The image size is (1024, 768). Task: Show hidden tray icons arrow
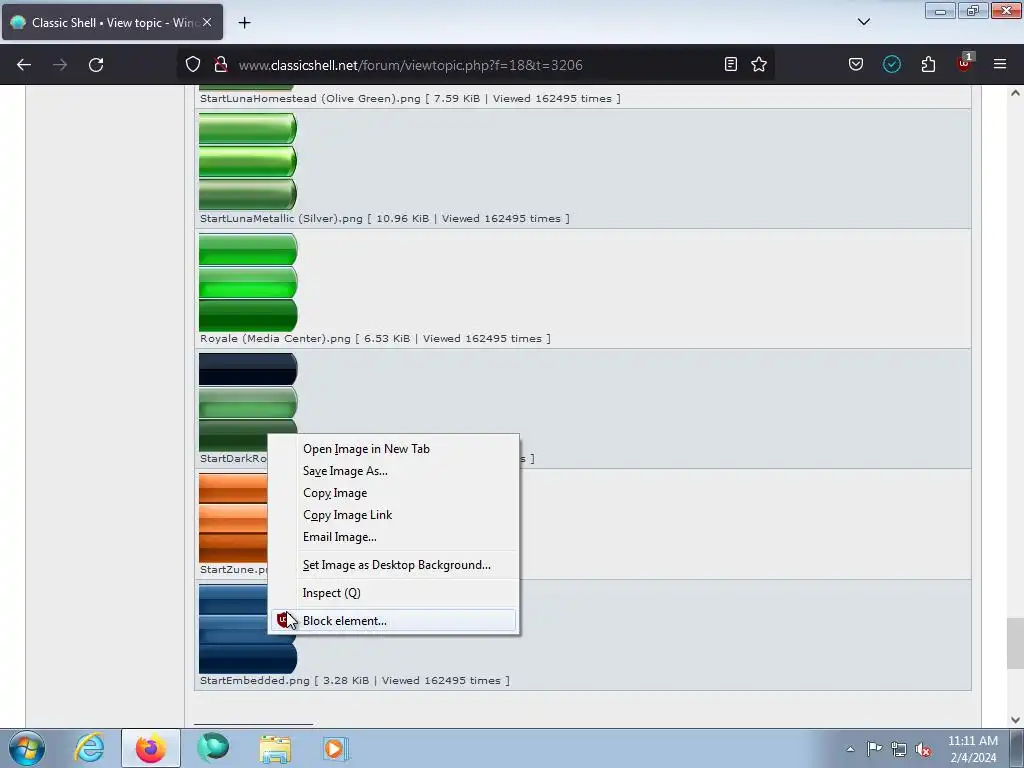(x=850, y=749)
